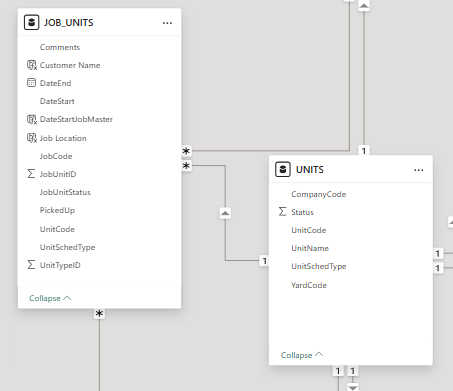
Task: Click sigma icon beside JobUnitID
Action: click(31, 174)
